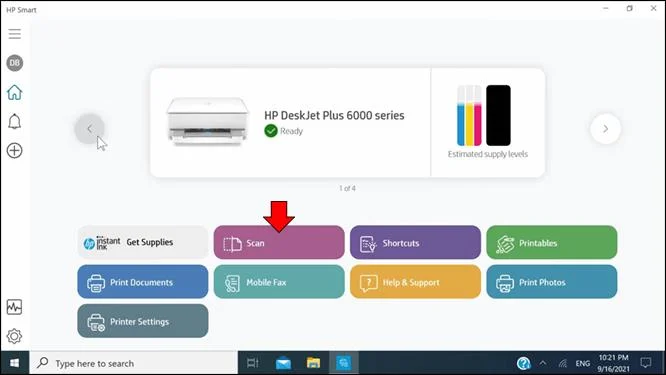Open the Printables tile
The height and width of the screenshot is (375, 666).
tap(552, 242)
